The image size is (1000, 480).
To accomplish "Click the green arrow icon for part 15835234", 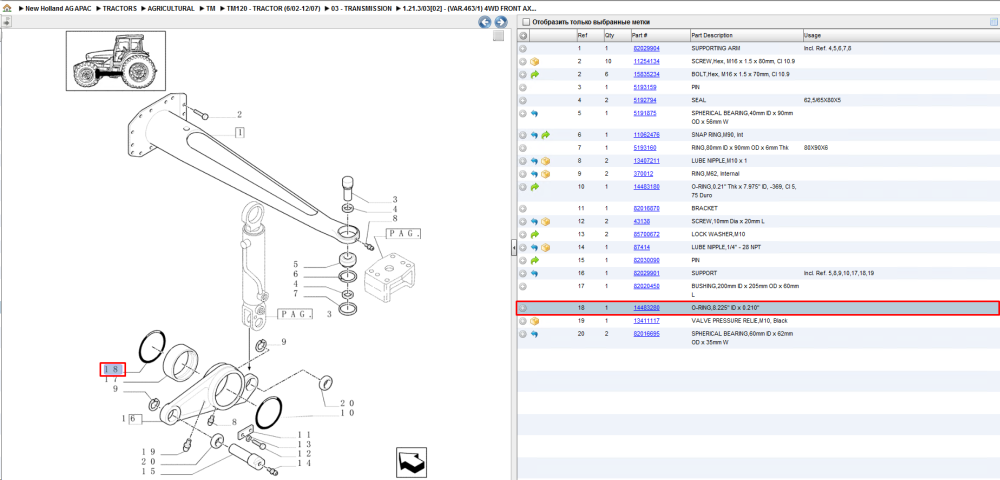I will [x=534, y=75].
